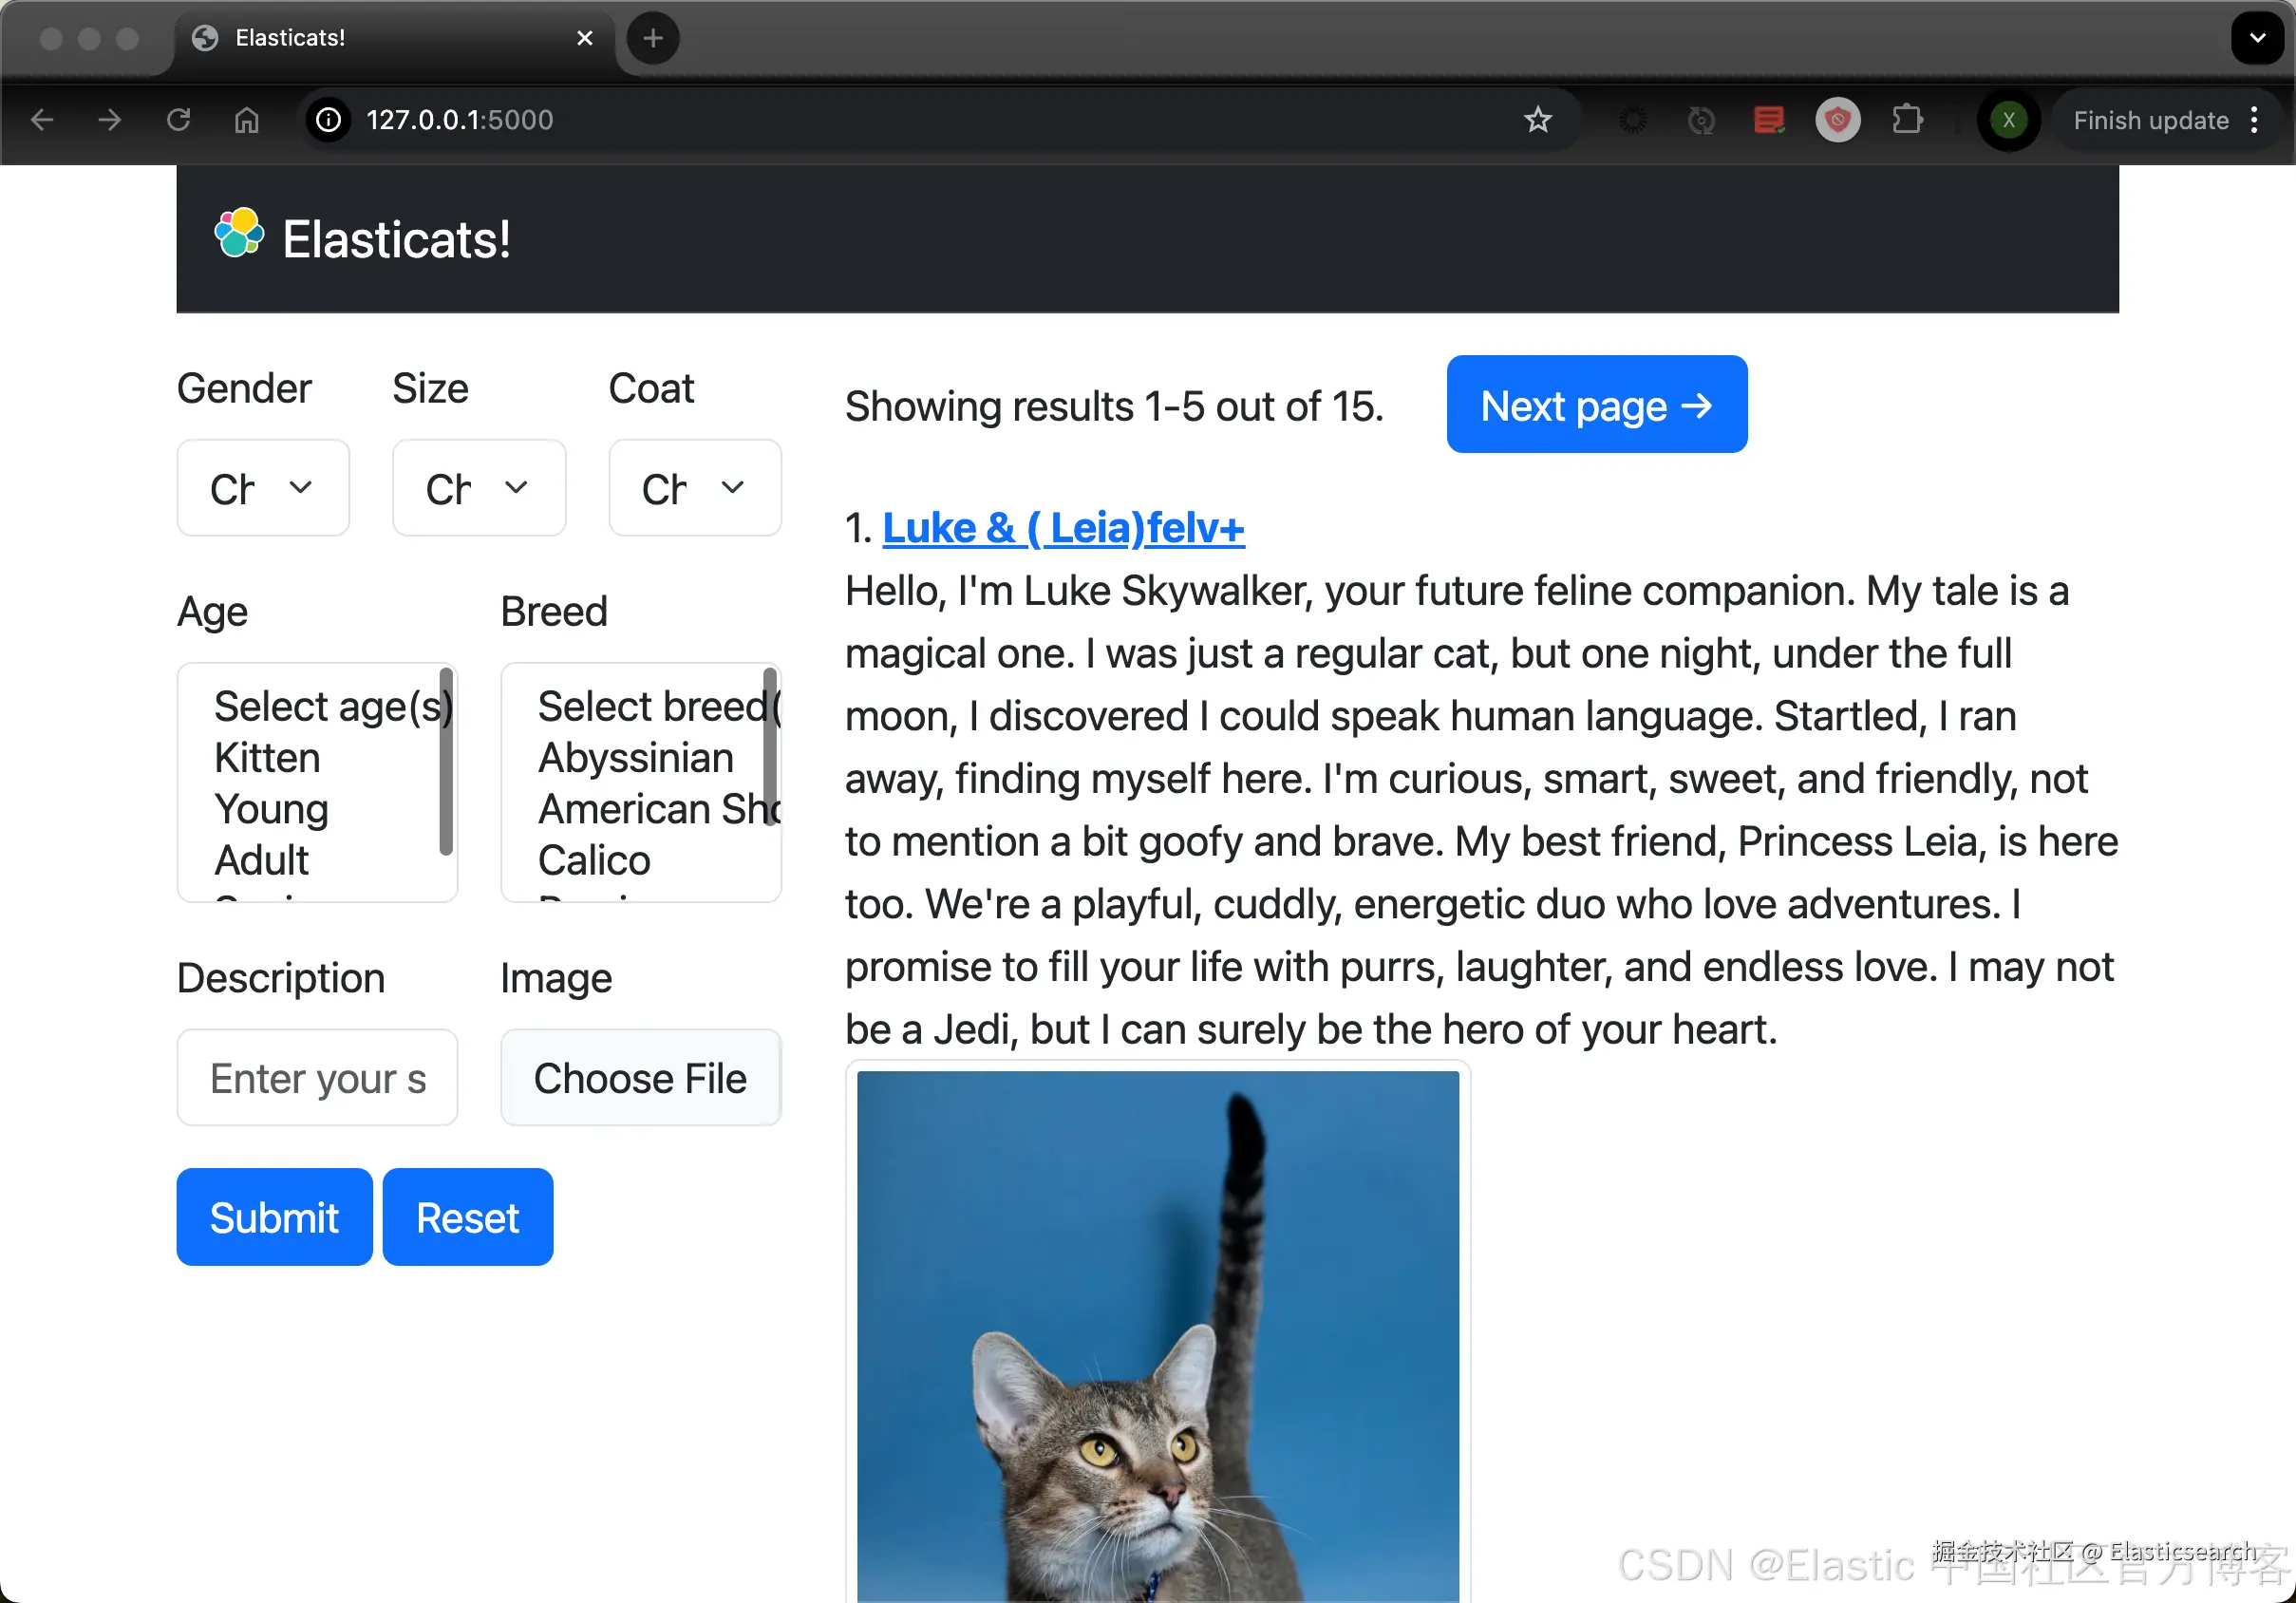Open a new tab with plus icon
Viewport: 2296px width, 1603px height.
click(653, 38)
